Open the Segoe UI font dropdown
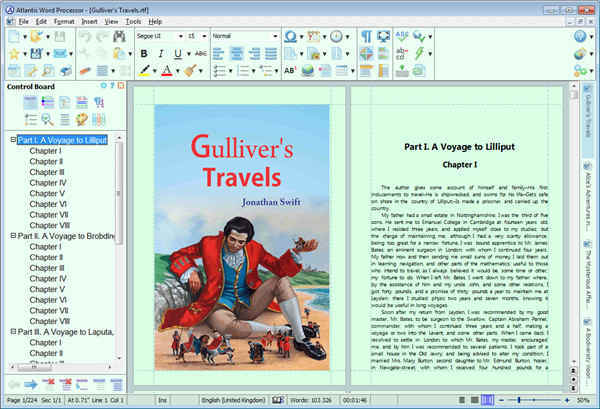This screenshot has width=600, height=409. [181, 36]
